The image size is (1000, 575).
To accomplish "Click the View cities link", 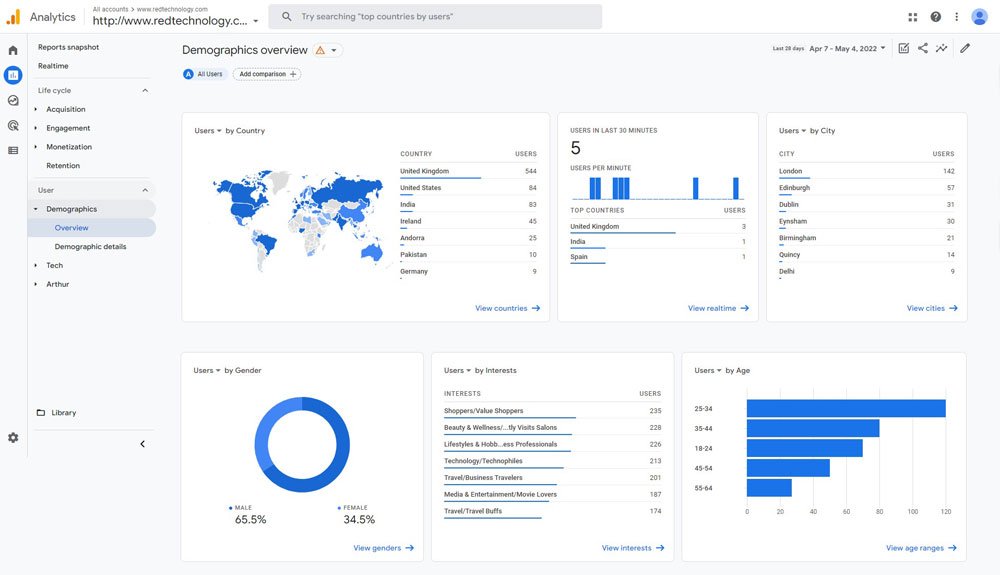I will [932, 309].
